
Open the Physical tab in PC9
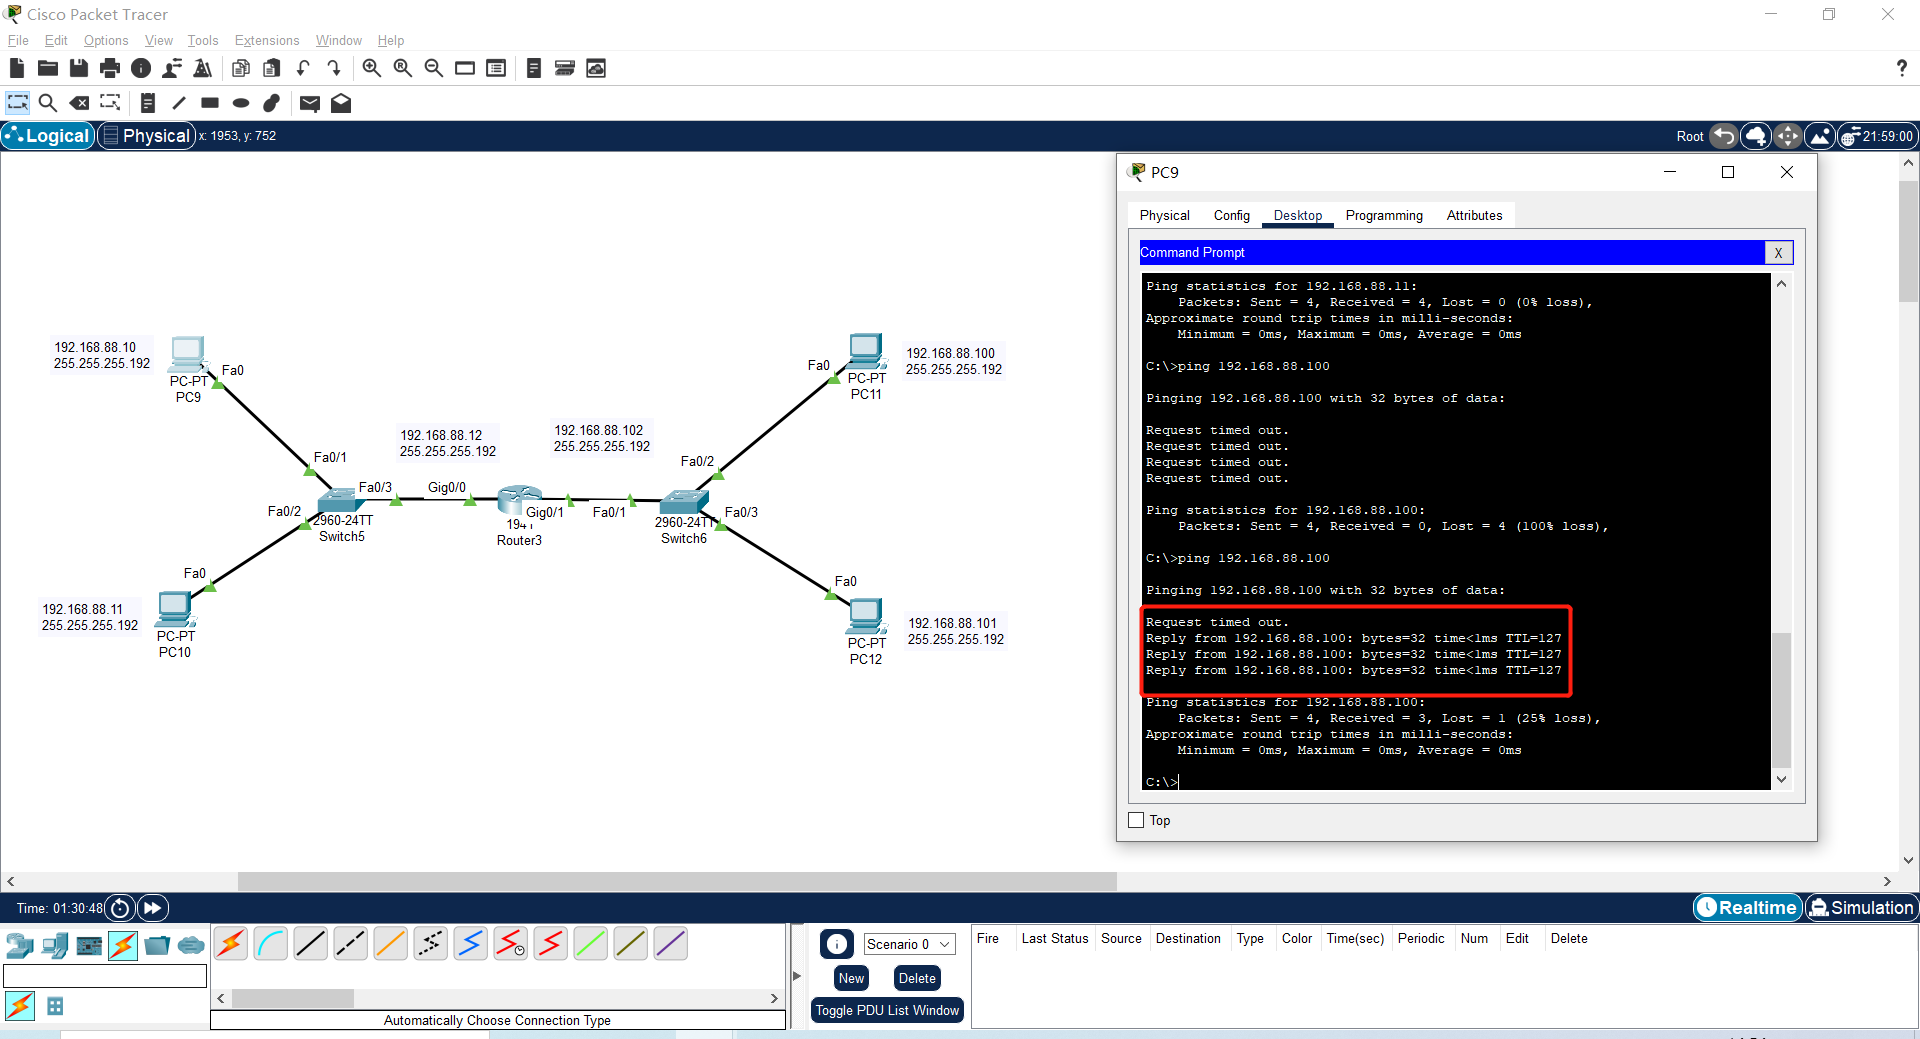pos(1165,215)
